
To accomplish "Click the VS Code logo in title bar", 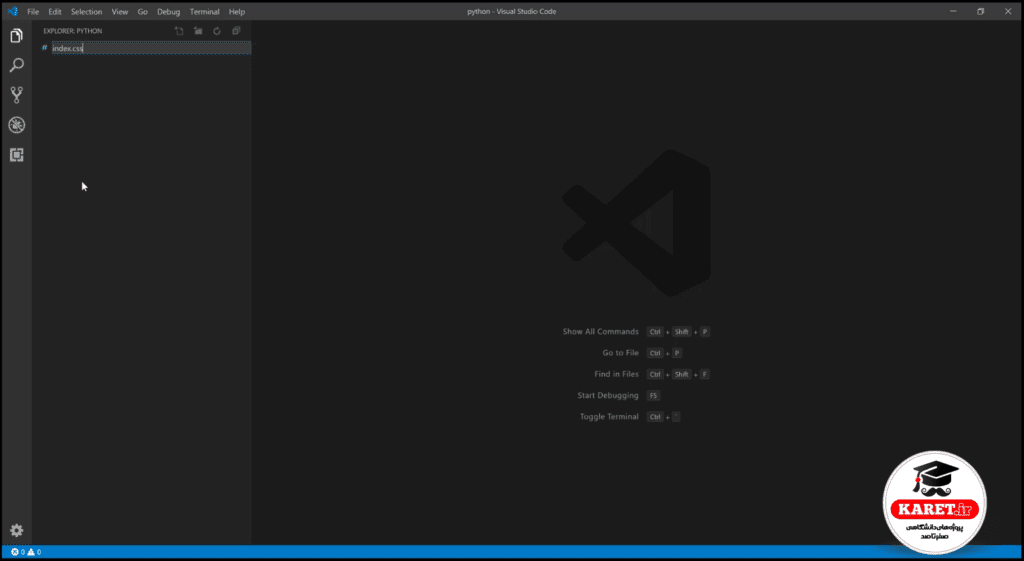I will [12, 11].
